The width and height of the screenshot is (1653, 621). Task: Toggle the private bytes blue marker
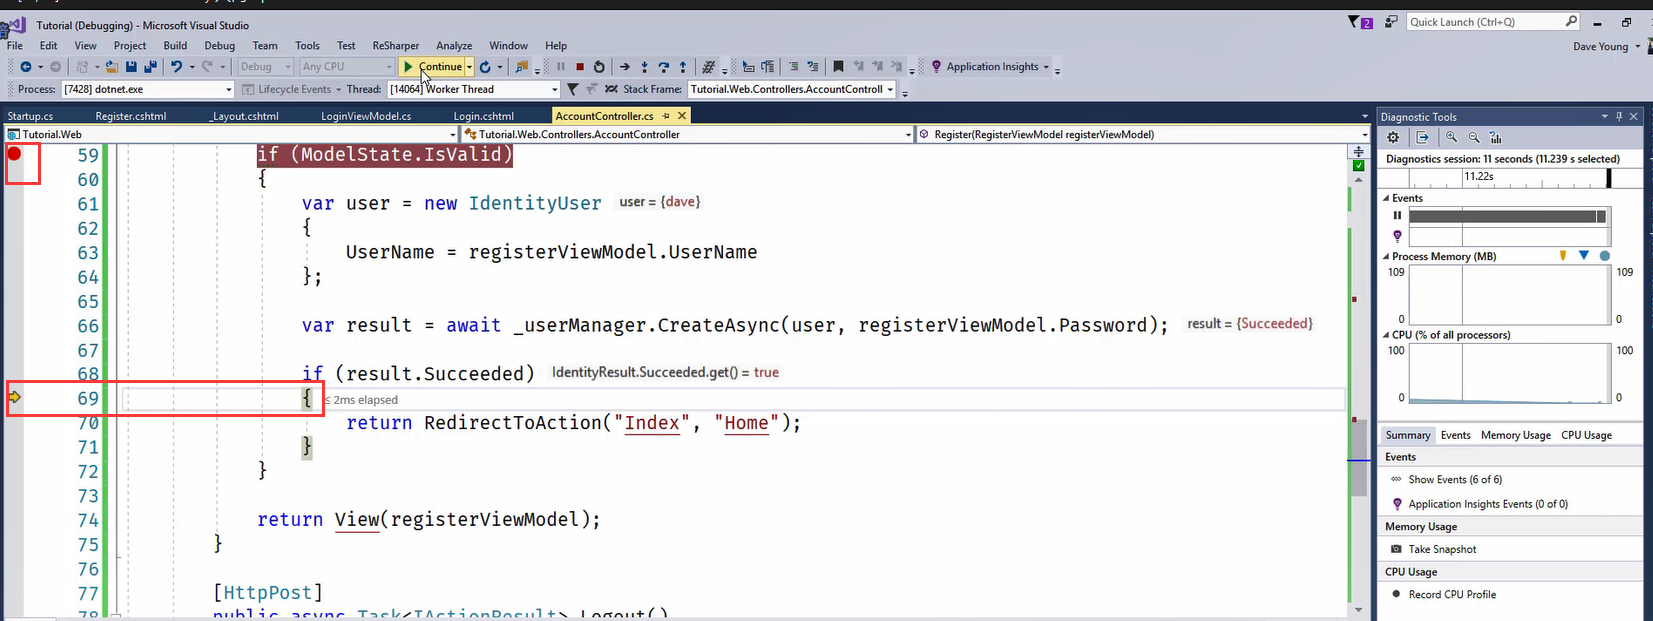tap(1584, 256)
